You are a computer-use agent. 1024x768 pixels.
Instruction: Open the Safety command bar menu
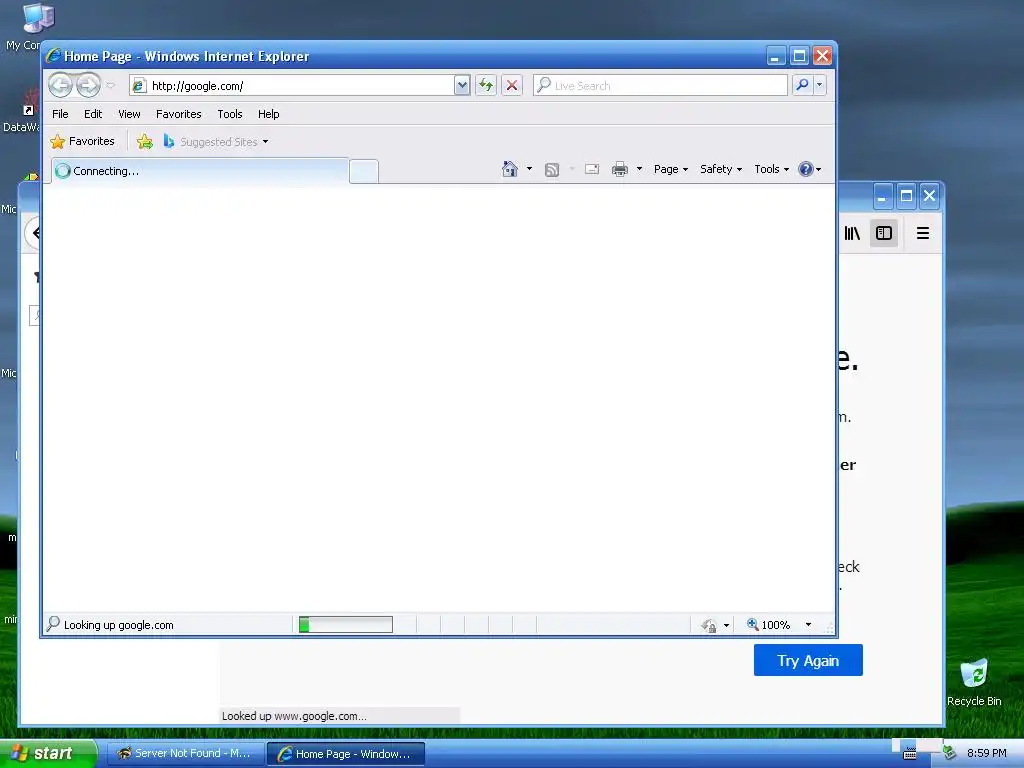pos(720,169)
